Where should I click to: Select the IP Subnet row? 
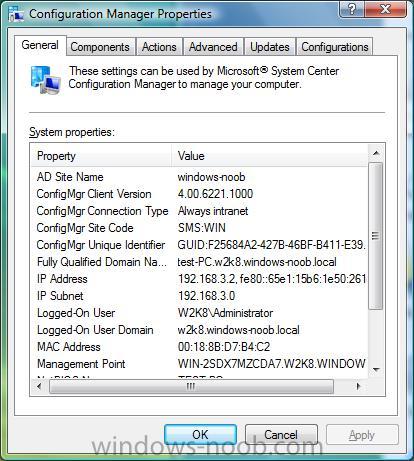pyautogui.click(x=199, y=296)
